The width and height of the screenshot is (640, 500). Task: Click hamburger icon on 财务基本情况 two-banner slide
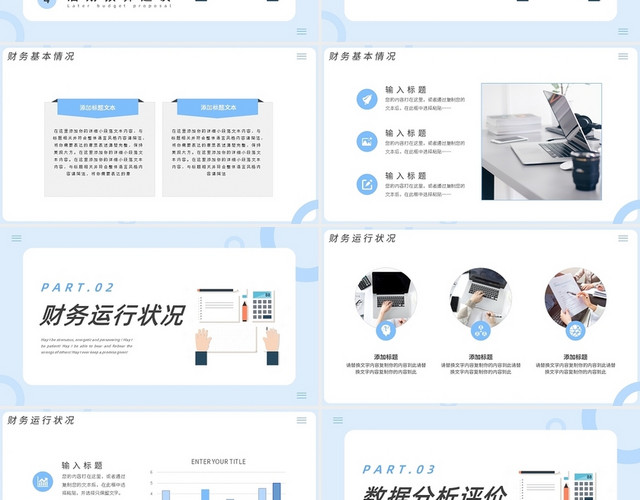click(x=302, y=56)
